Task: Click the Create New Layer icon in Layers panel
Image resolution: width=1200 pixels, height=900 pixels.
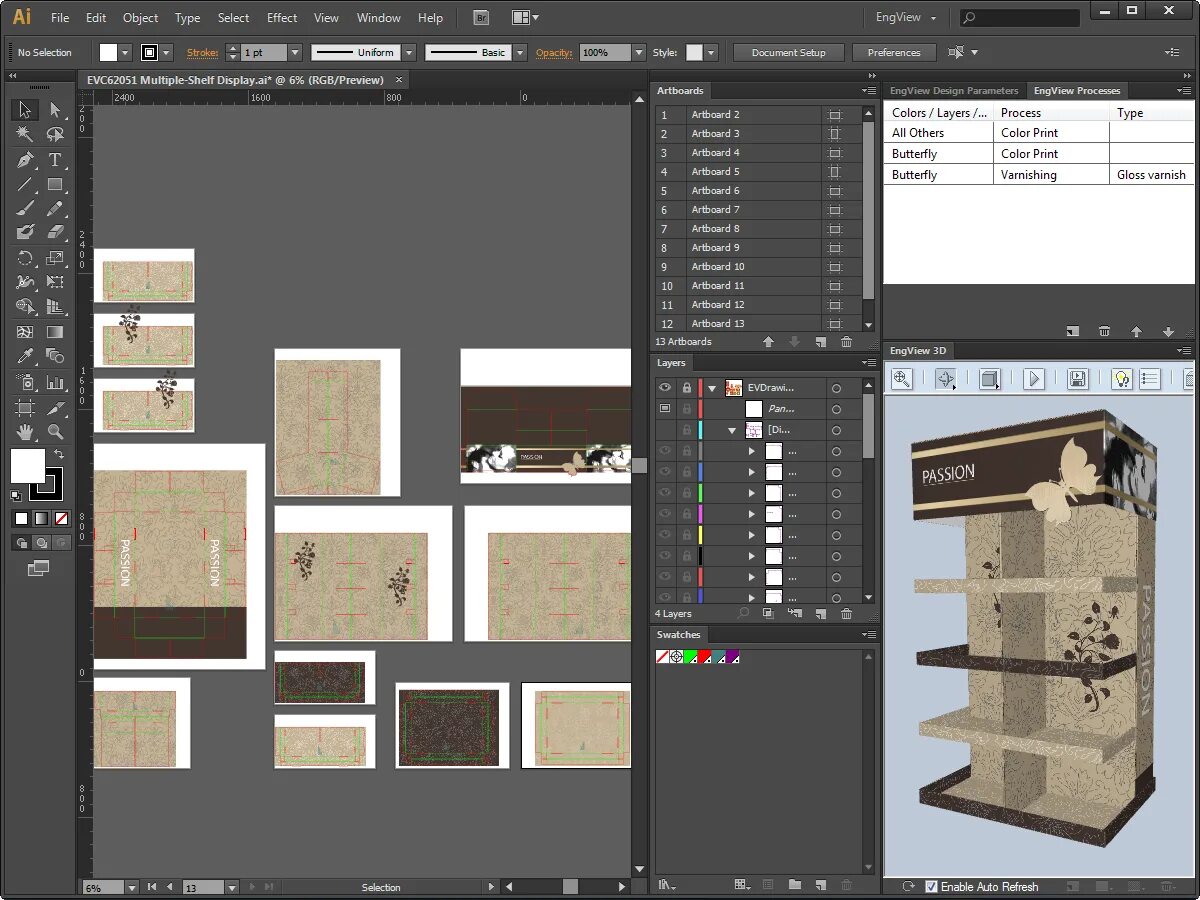Action: (822, 613)
